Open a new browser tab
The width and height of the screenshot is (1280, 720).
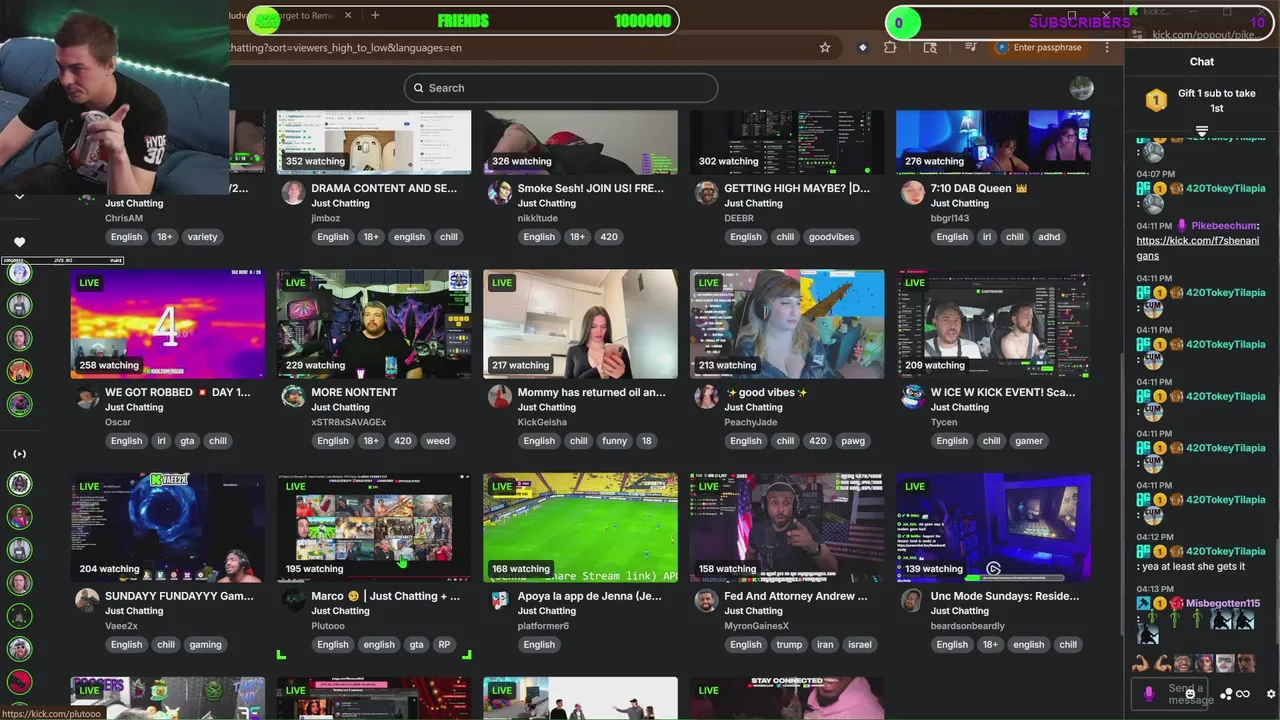(375, 15)
